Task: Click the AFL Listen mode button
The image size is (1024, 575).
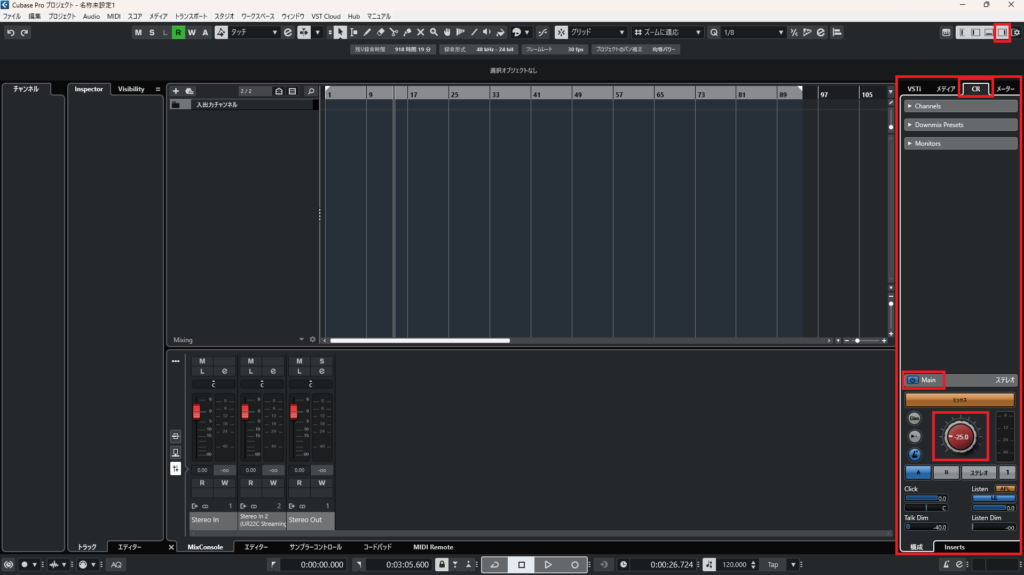Action: coord(1004,489)
